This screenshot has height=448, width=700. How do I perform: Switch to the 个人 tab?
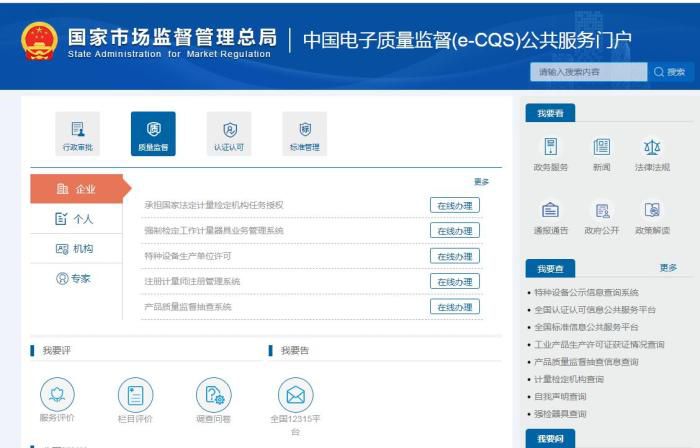(76, 219)
